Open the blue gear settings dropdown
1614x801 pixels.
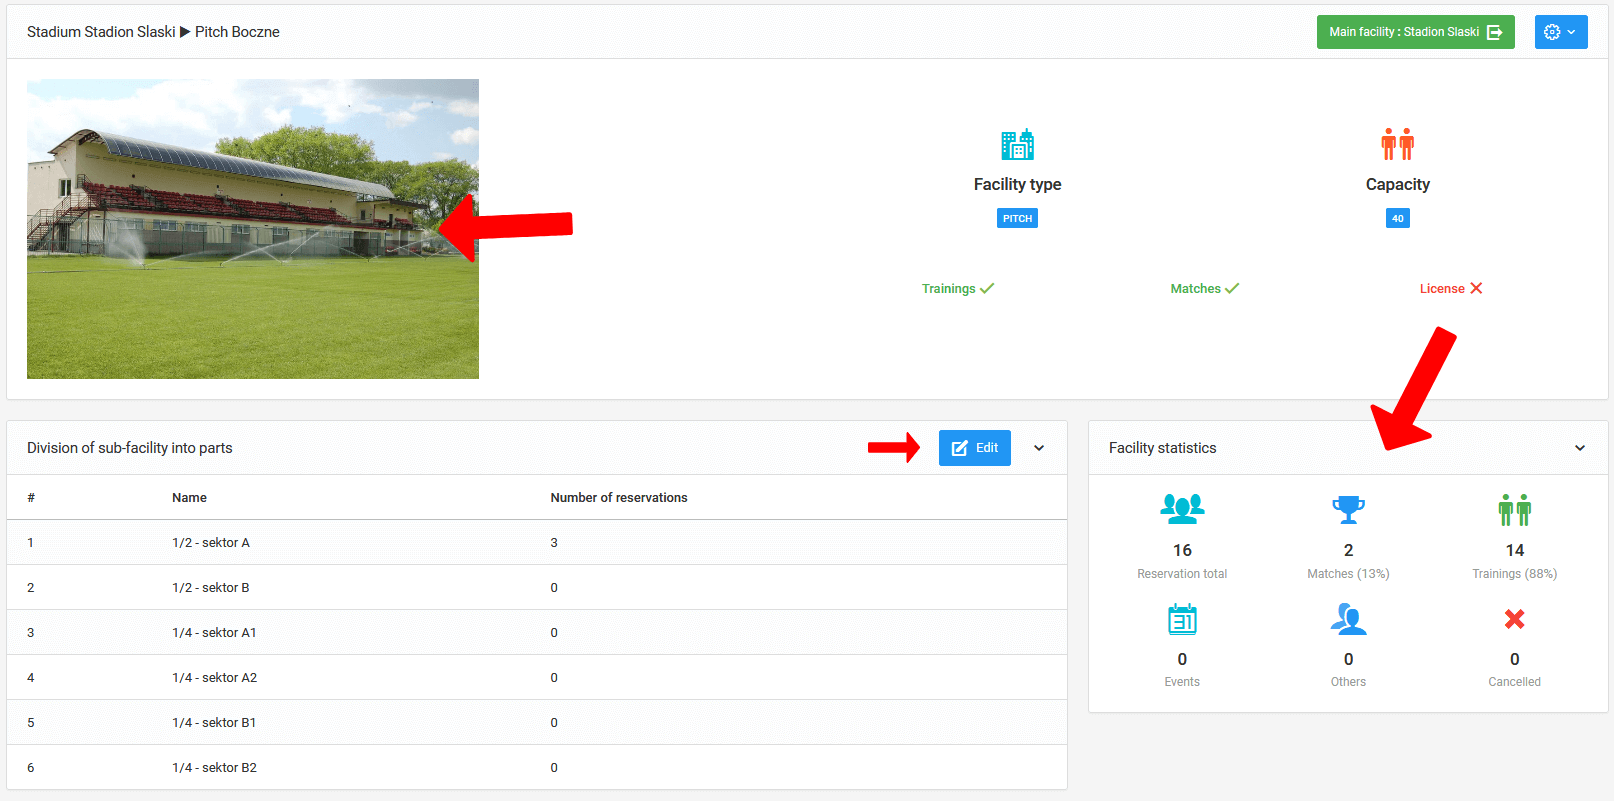(x=1560, y=32)
